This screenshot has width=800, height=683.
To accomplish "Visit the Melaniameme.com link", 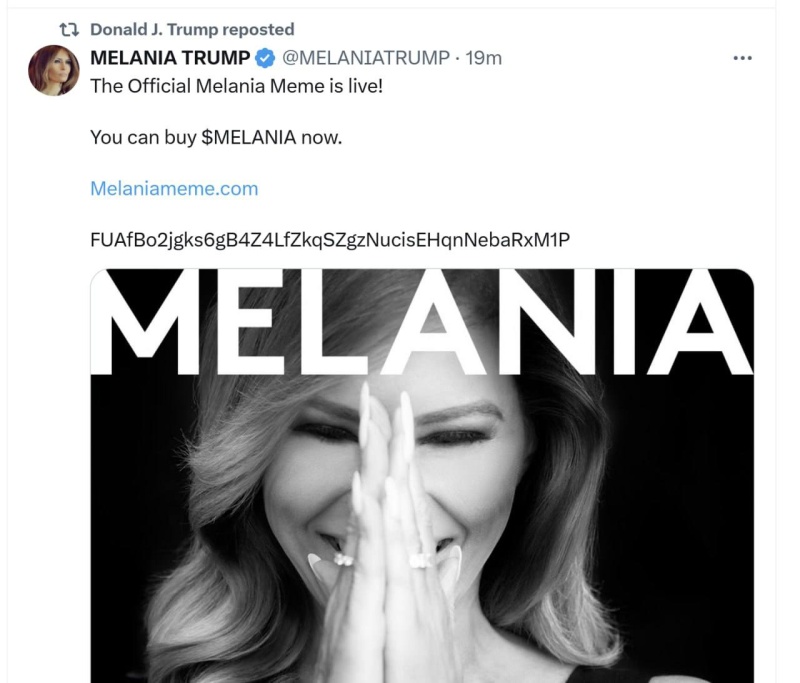I will coord(174,188).
